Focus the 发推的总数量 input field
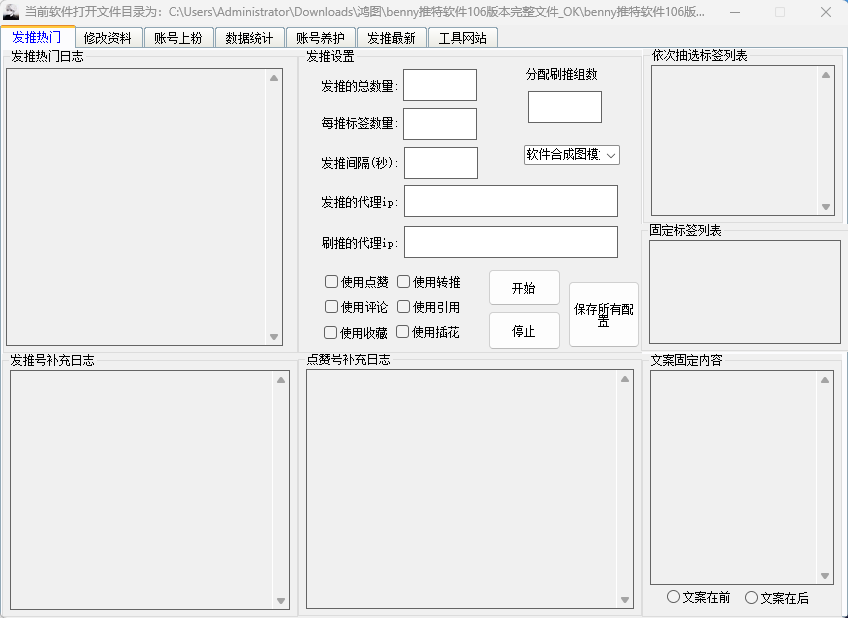Image resolution: width=848 pixels, height=618 pixels. pyautogui.click(x=440, y=85)
